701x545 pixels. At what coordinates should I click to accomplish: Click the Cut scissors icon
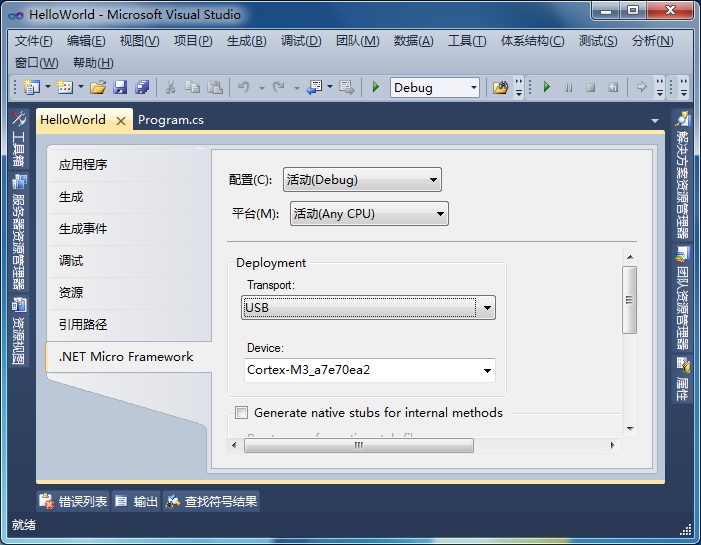(170, 87)
